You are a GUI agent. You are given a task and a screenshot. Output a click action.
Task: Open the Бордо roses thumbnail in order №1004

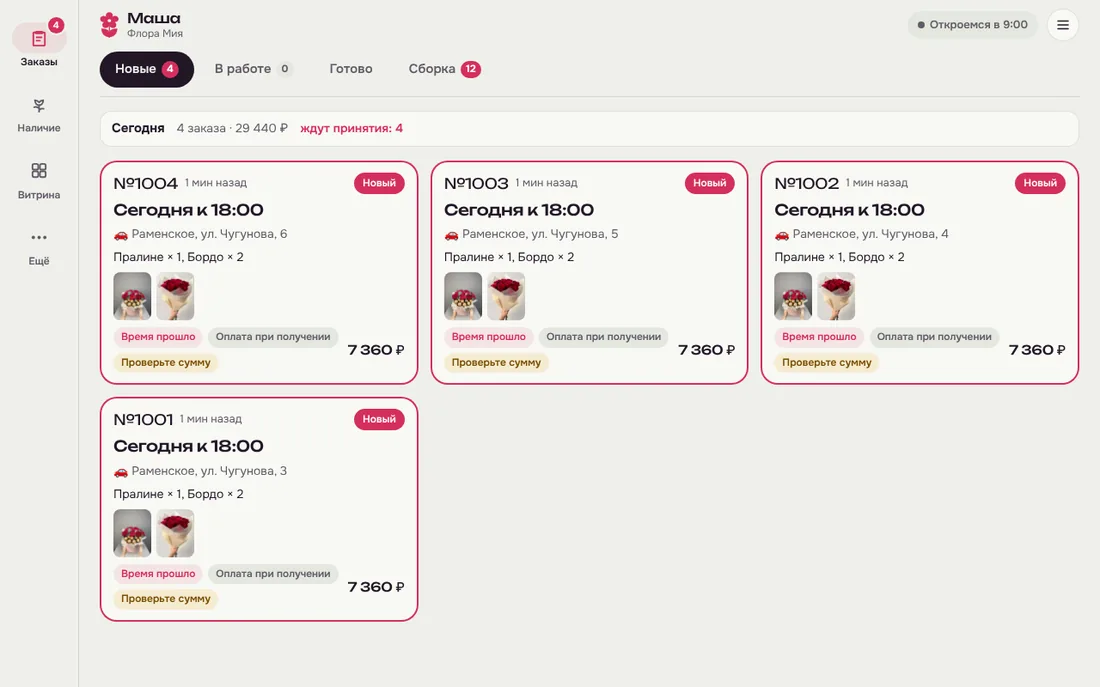pyautogui.click(x=175, y=296)
